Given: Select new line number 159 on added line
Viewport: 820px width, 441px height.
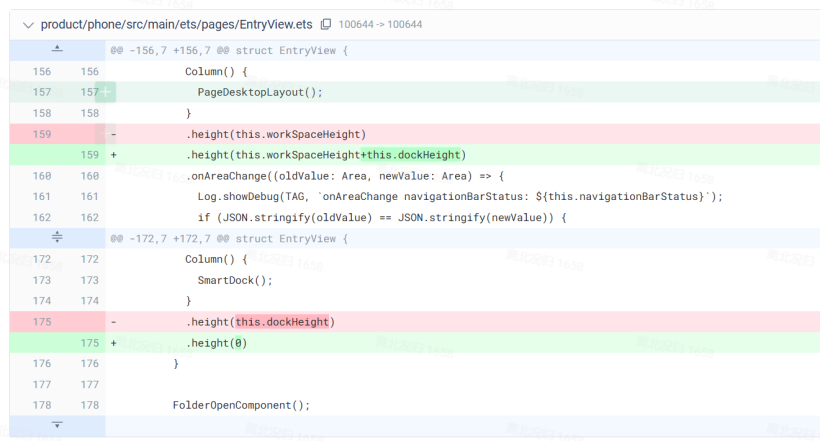Looking at the screenshot, I should tap(89, 155).
